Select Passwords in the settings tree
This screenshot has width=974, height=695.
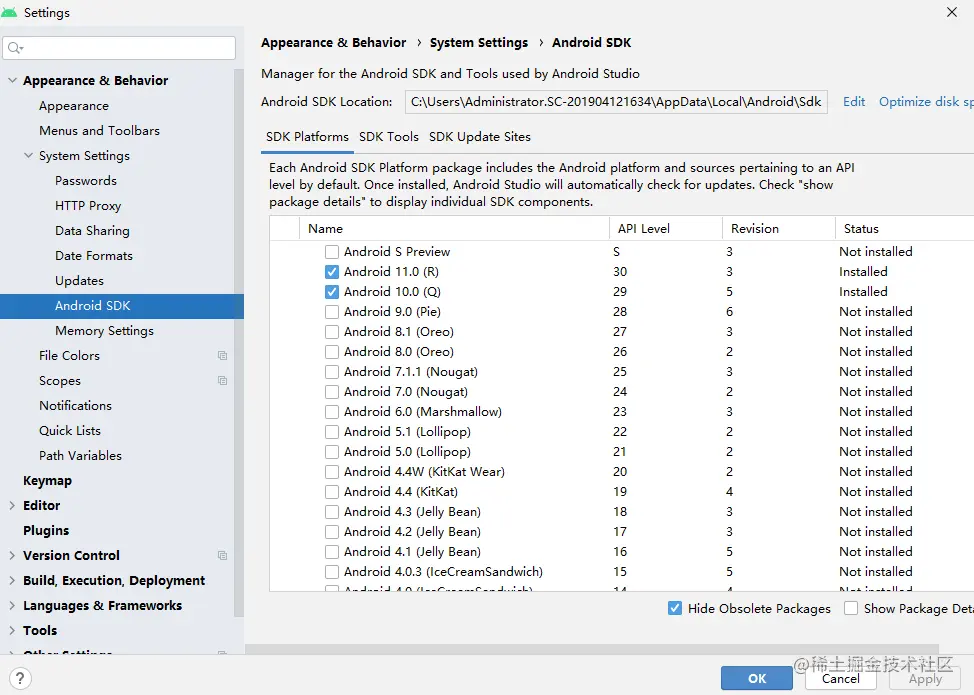(x=86, y=181)
